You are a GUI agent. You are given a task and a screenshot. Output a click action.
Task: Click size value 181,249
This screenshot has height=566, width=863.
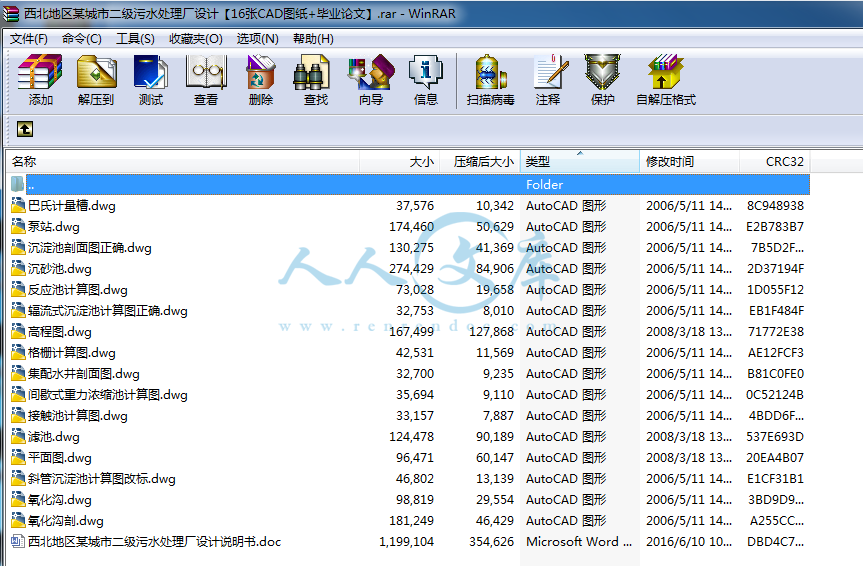pyautogui.click(x=411, y=520)
